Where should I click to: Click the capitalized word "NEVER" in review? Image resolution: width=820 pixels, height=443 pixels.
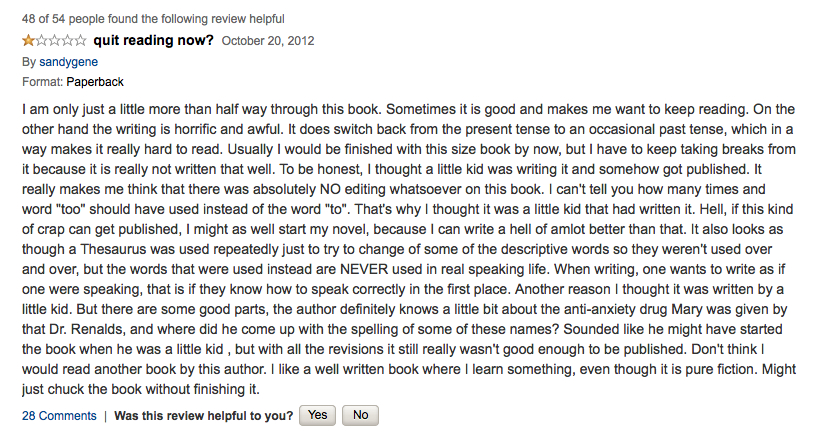364,269
